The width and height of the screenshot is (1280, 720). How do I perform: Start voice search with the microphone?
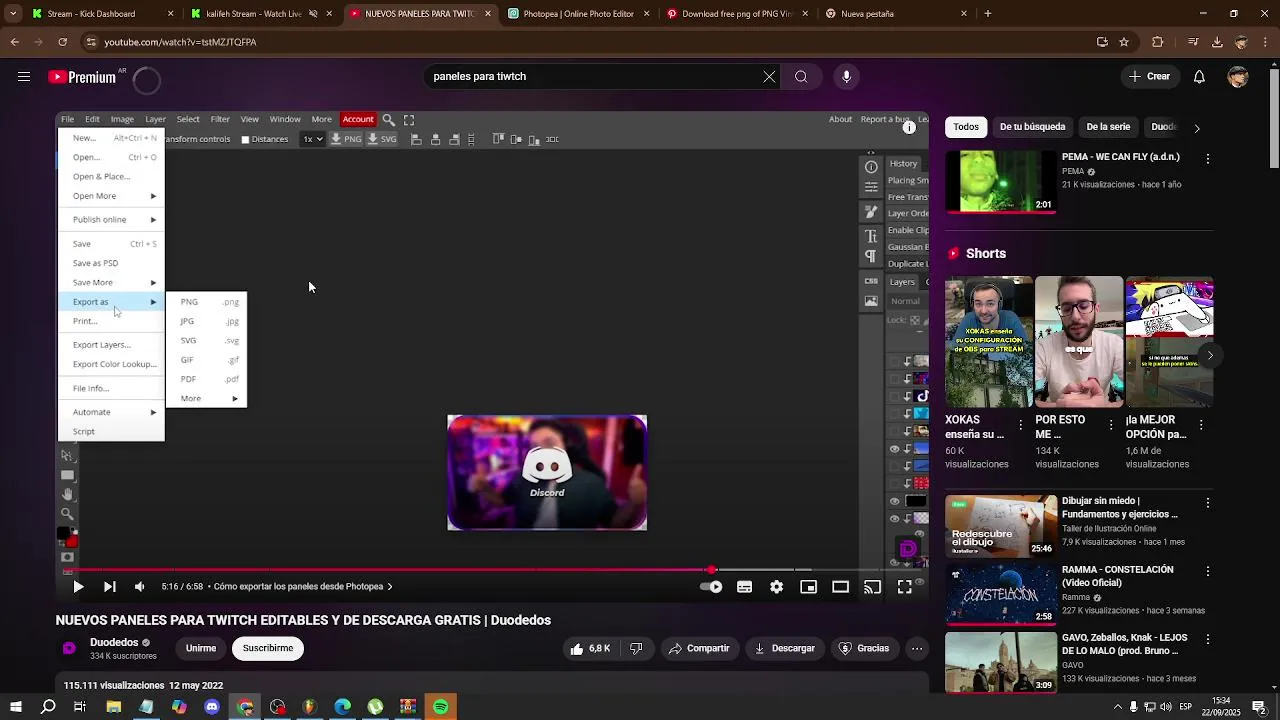pos(847,77)
